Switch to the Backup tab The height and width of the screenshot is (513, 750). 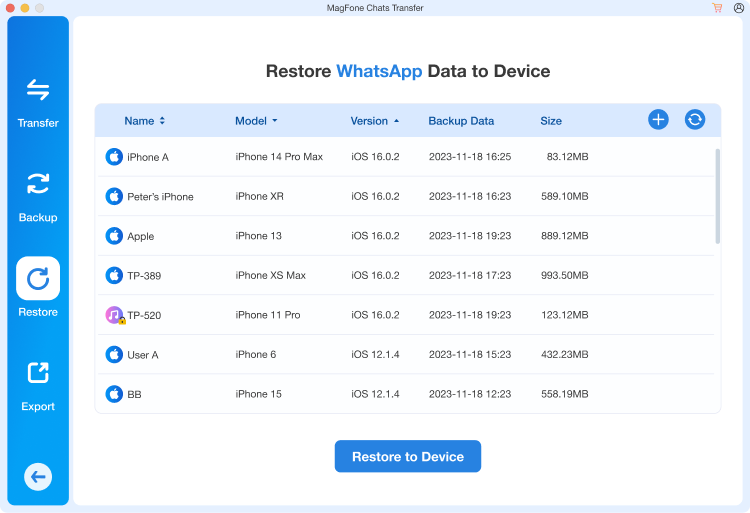coord(38,196)
